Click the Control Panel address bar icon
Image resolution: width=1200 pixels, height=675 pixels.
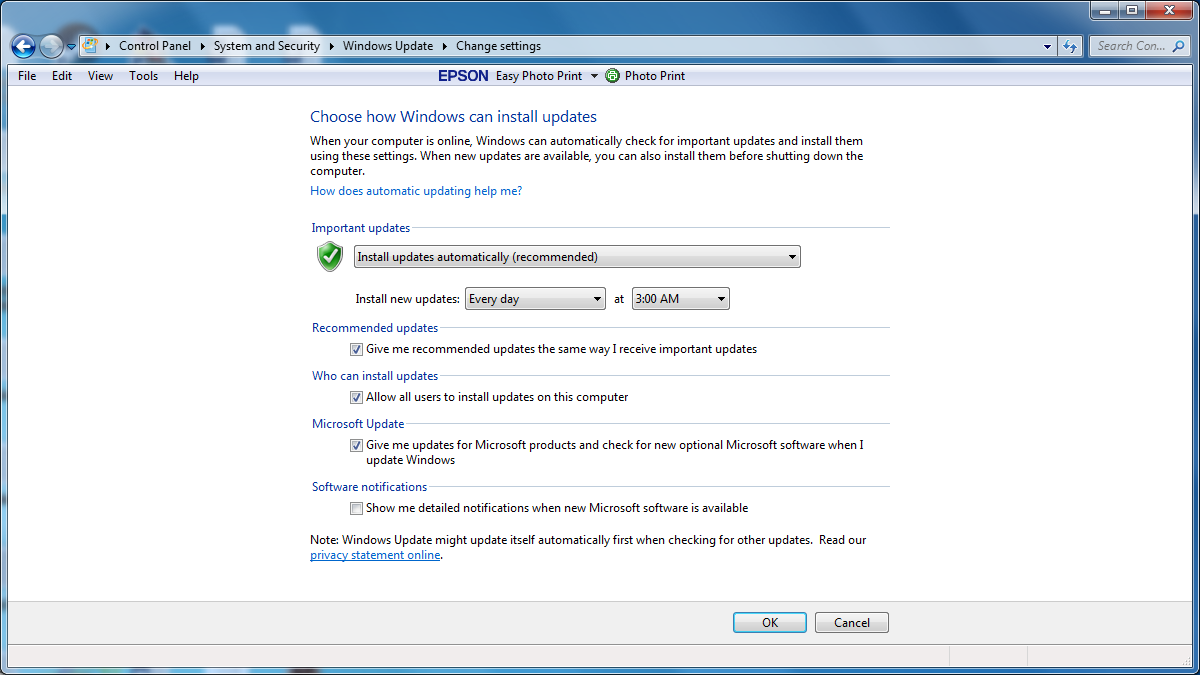point(90,46)
